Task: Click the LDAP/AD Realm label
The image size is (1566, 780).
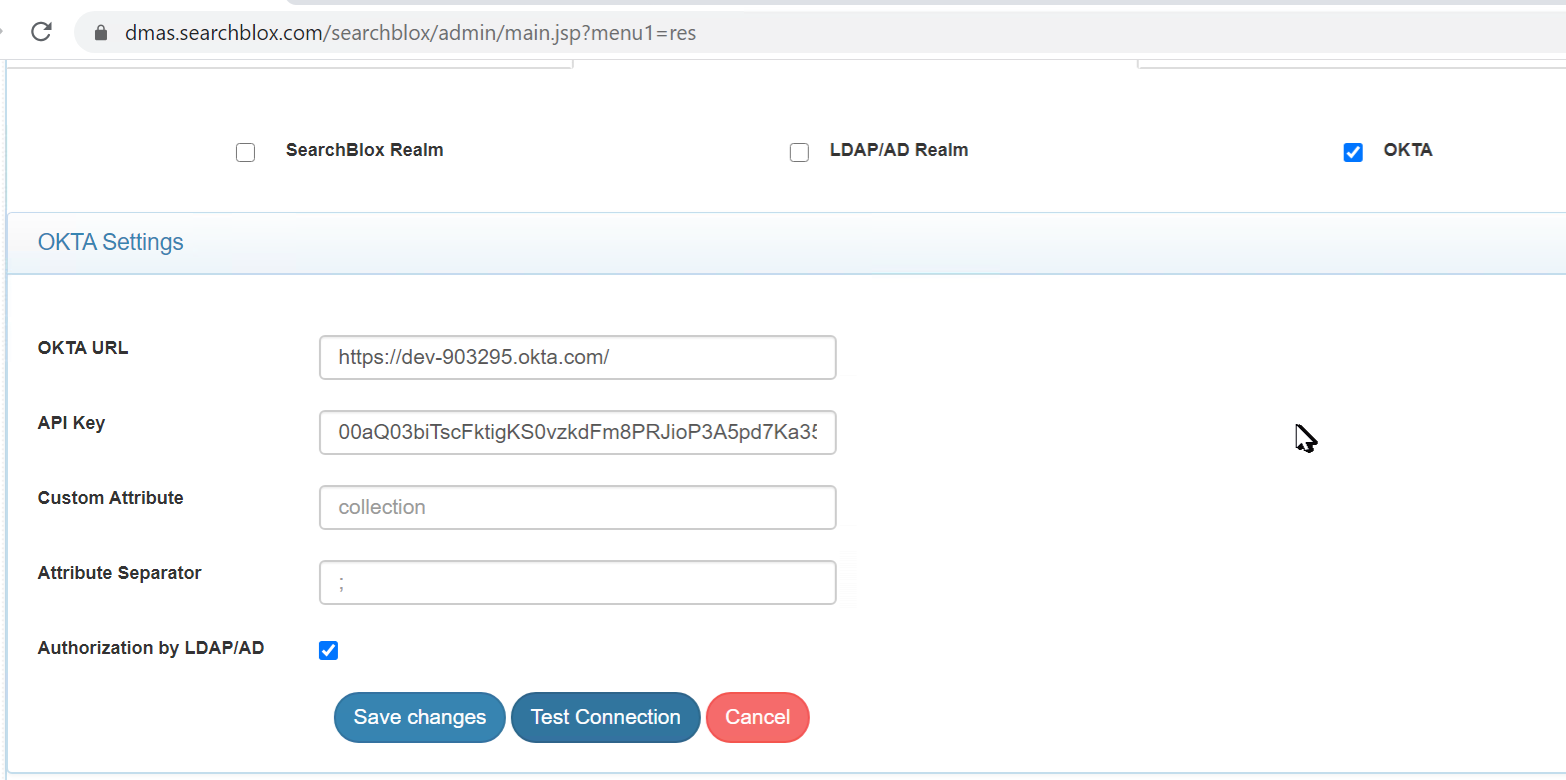Action: click(899, 150)
